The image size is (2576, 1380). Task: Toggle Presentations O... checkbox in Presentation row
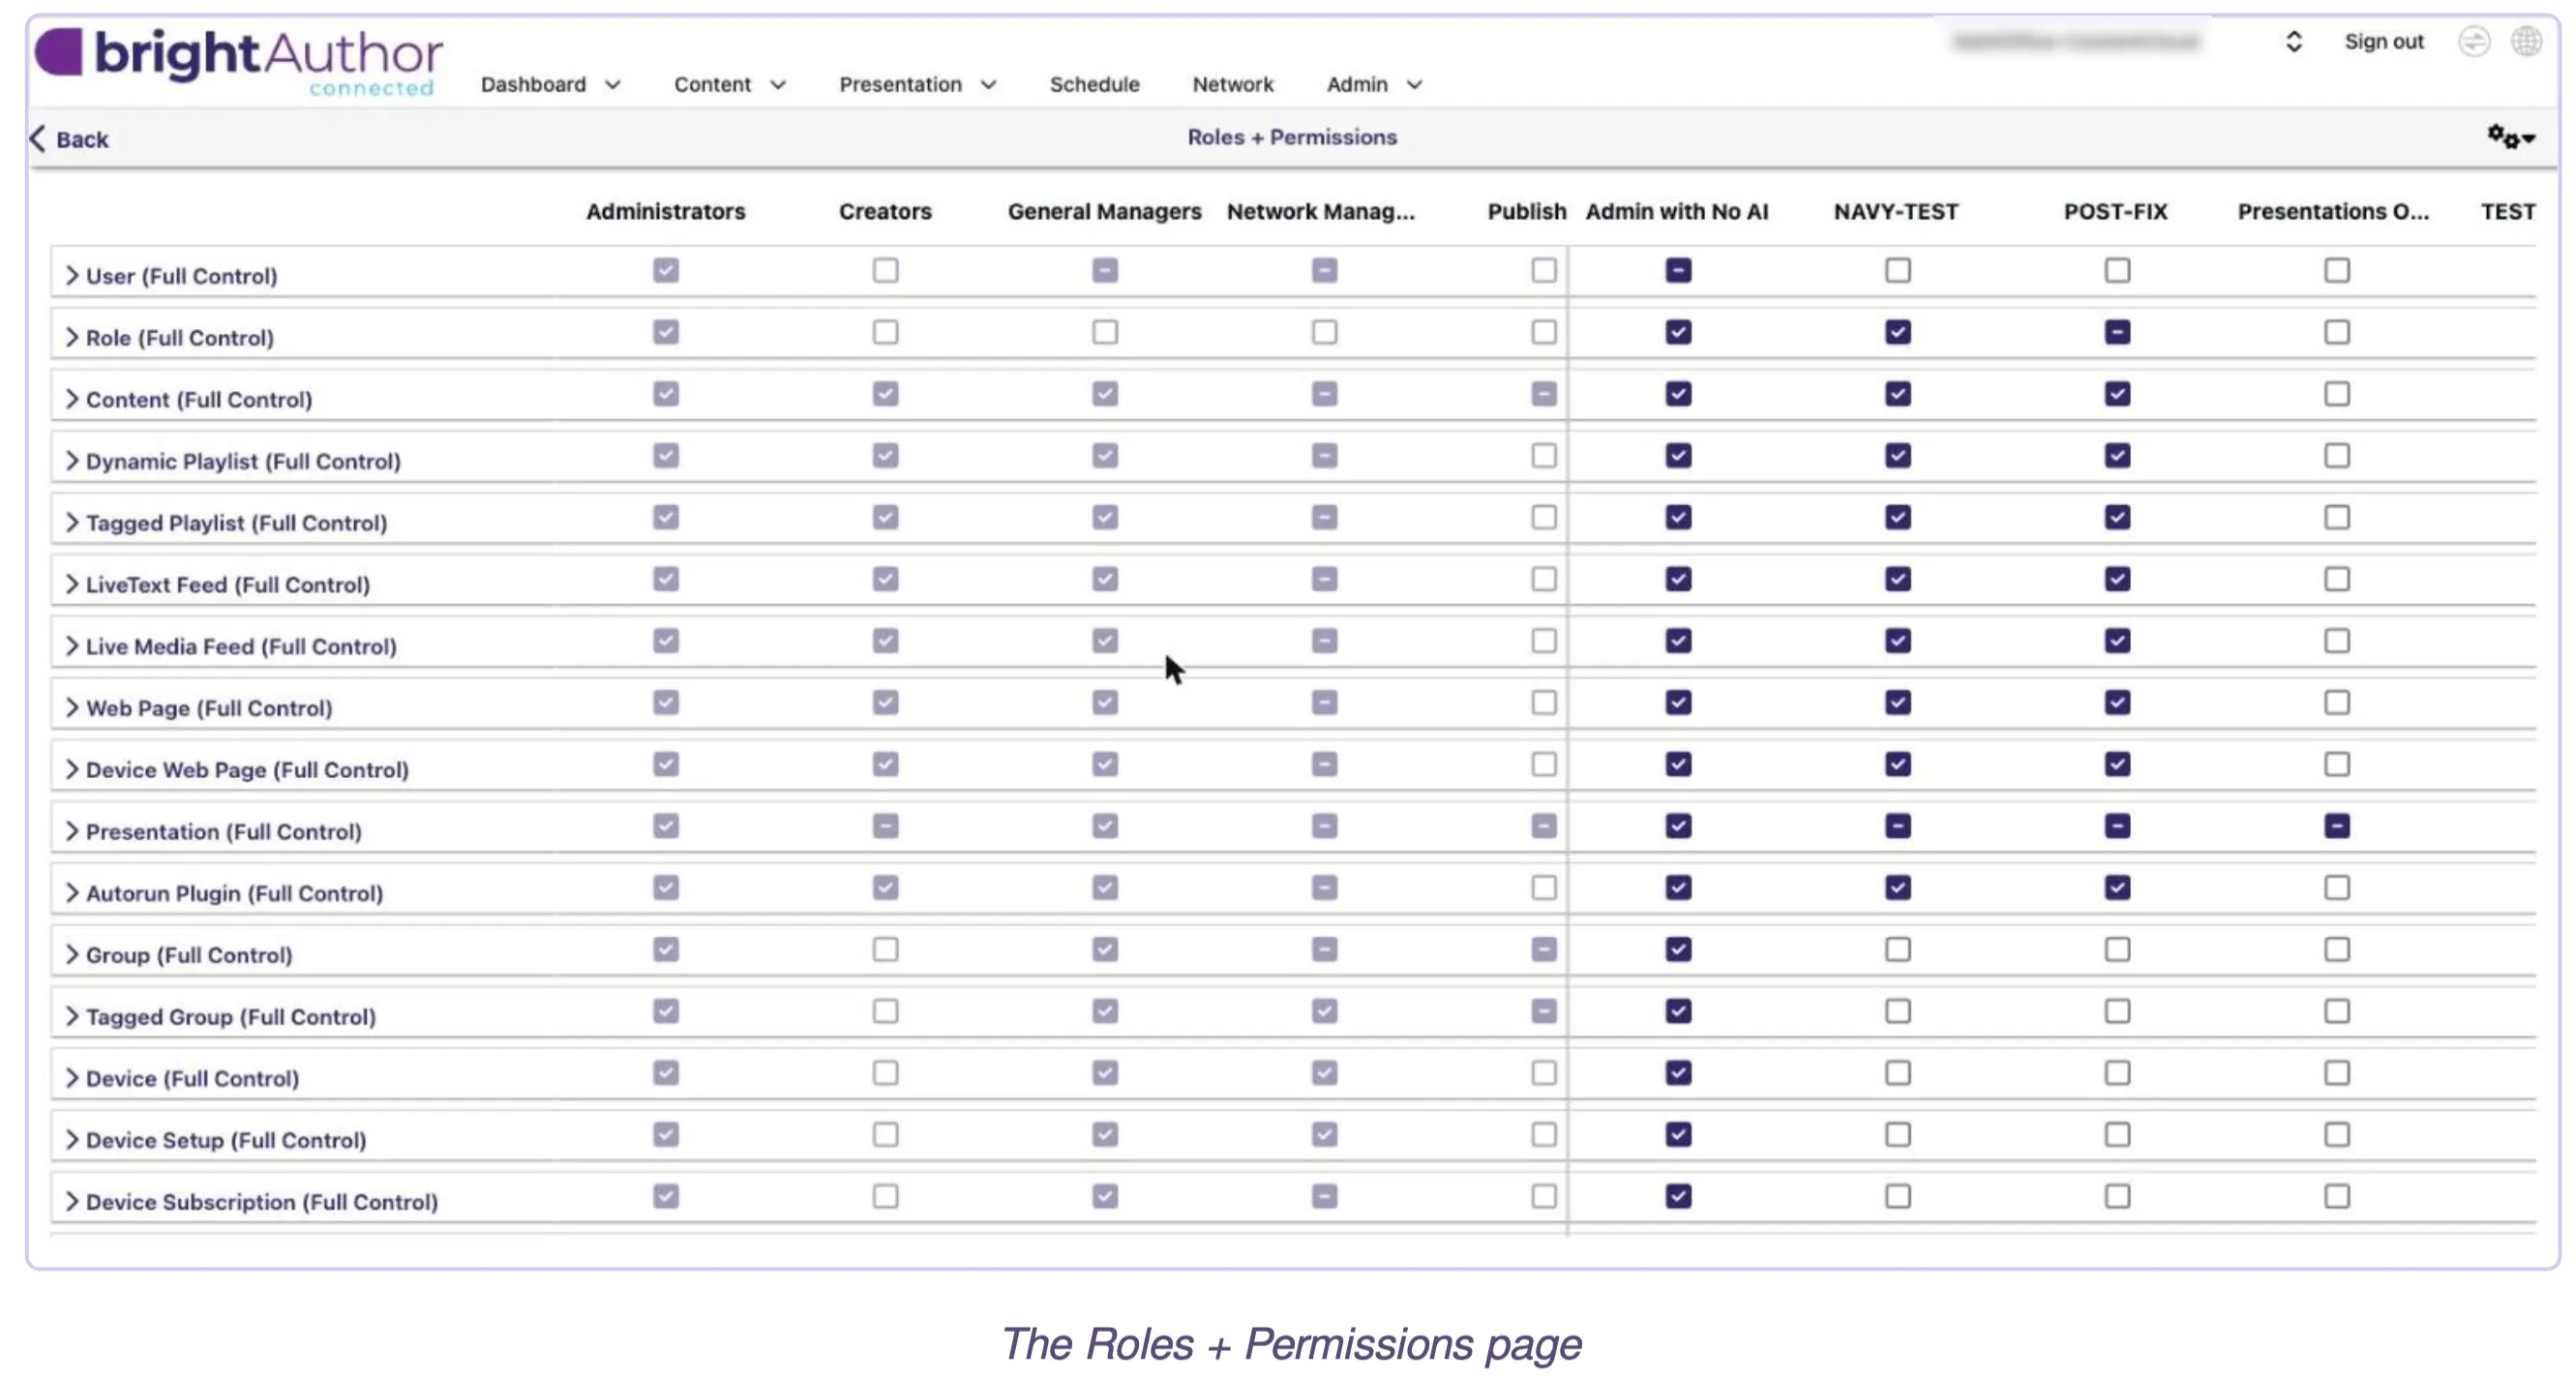tap(2336, 826)
